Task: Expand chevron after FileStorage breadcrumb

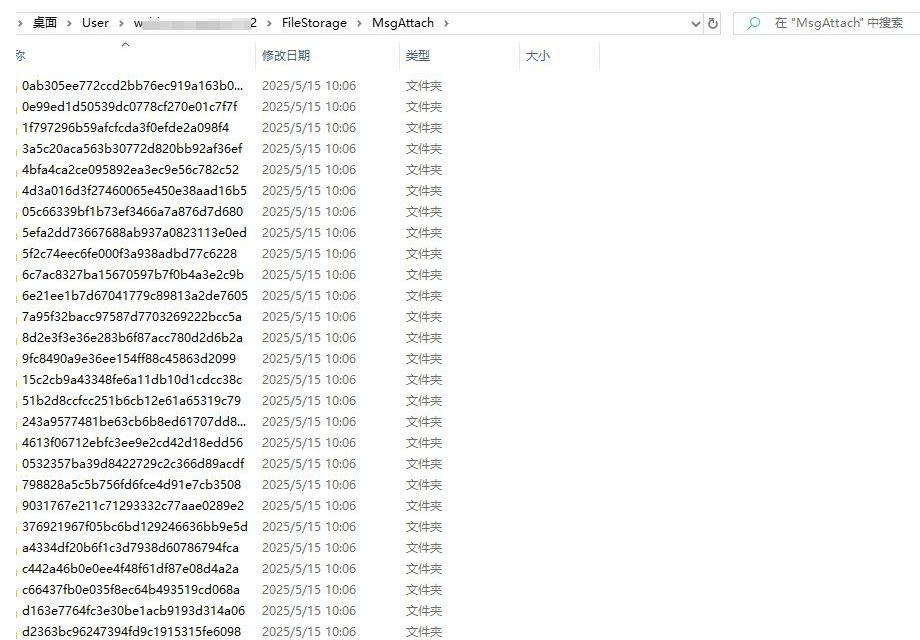Action: (x=359, y=23)
